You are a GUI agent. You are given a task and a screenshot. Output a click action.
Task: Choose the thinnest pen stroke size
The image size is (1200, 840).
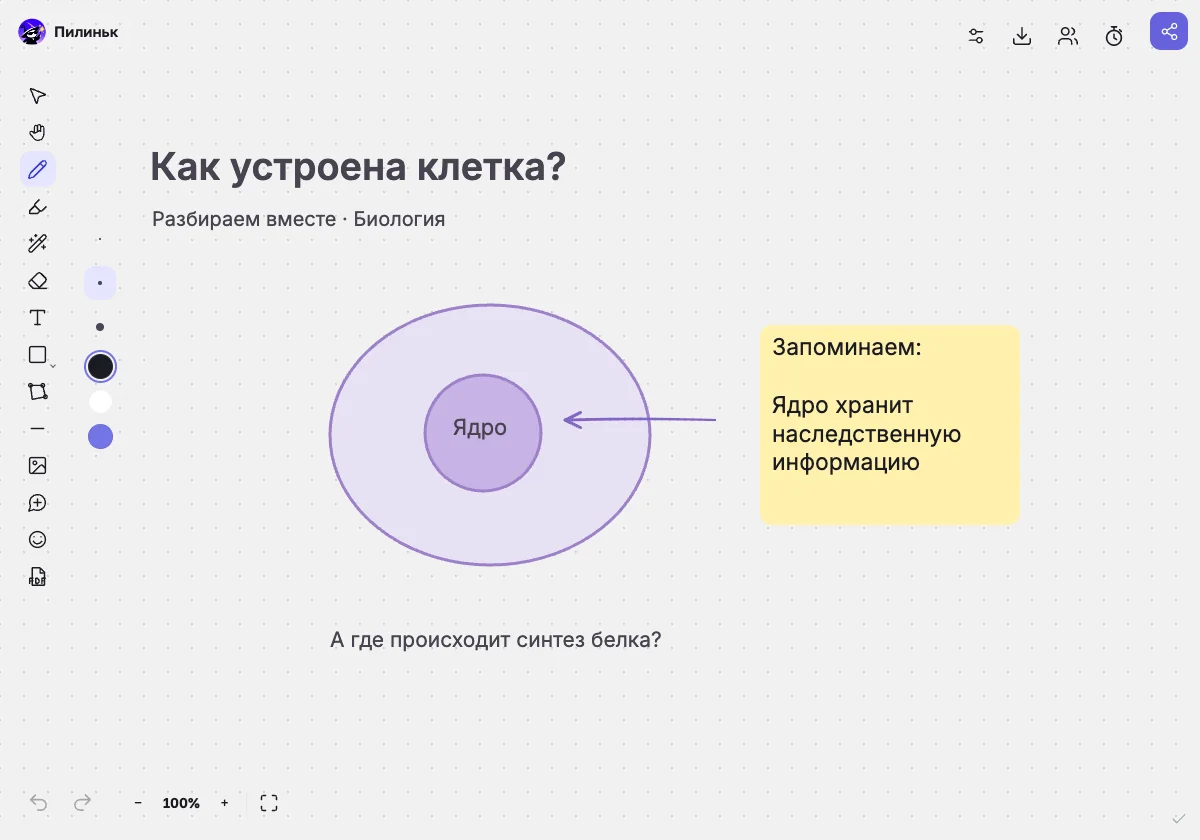100,240
